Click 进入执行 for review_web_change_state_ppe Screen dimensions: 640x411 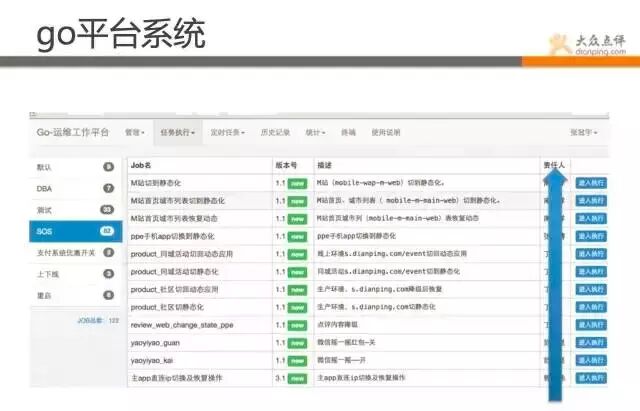[x=591, y=325]
